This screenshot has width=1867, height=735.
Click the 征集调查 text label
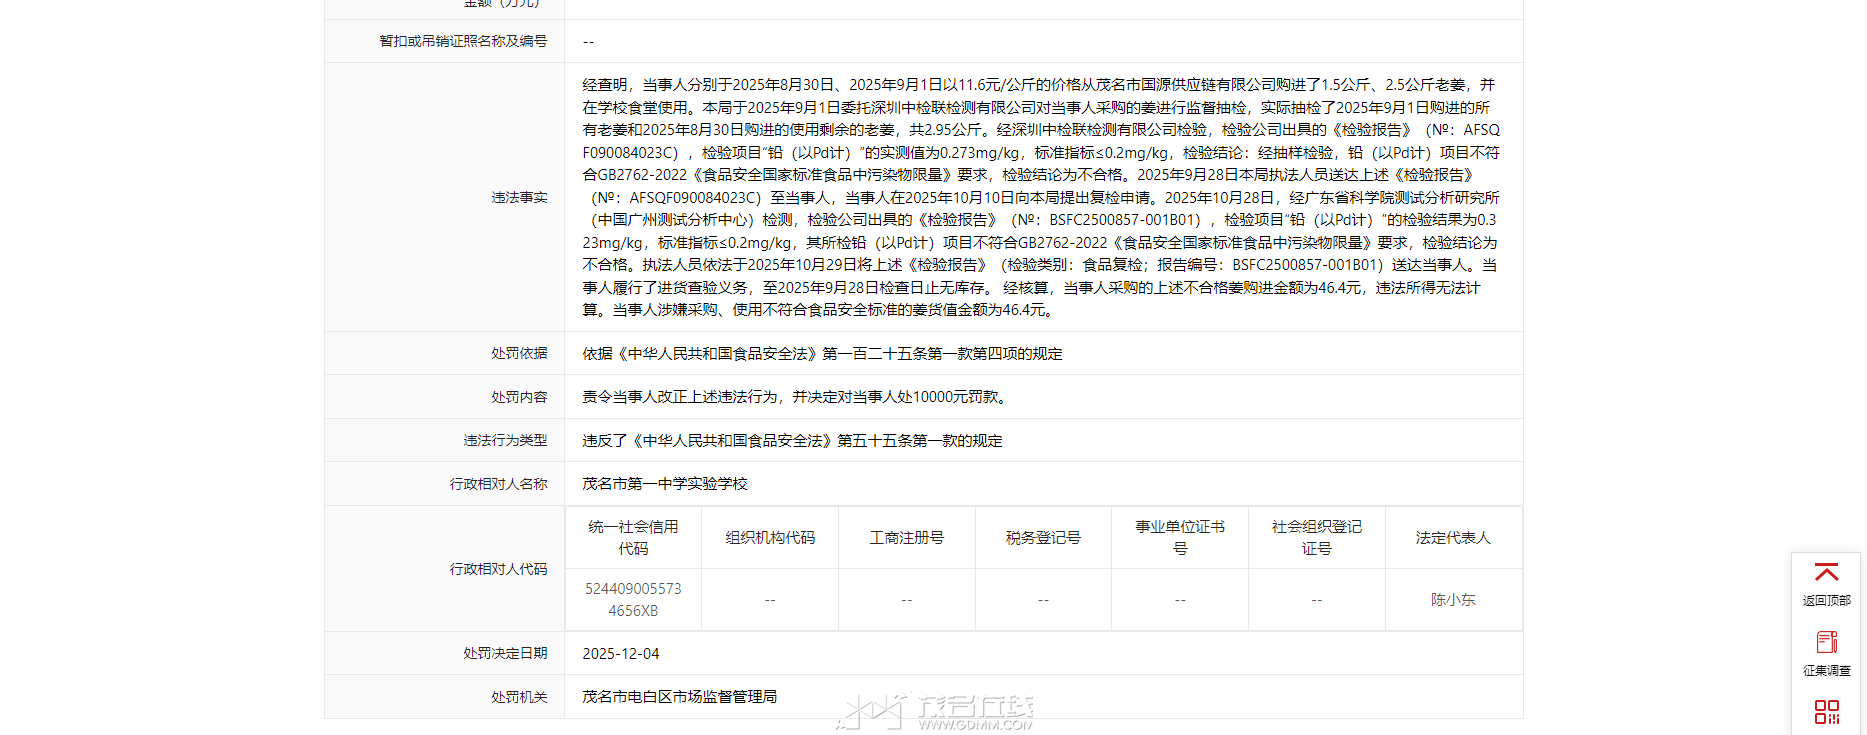(1826, 670)
